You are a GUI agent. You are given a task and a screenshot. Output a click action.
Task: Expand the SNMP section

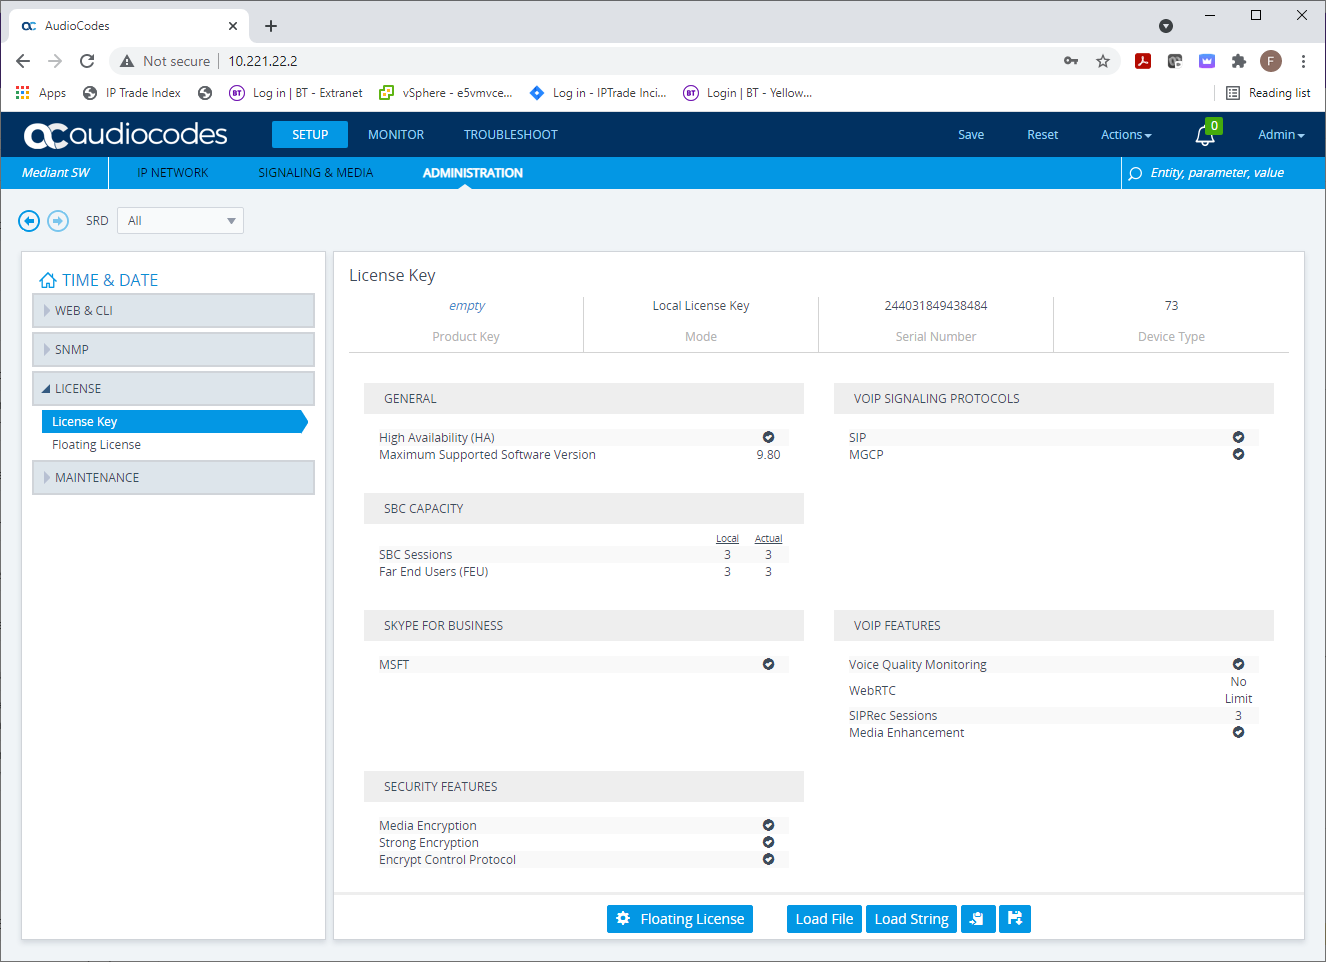173,349
